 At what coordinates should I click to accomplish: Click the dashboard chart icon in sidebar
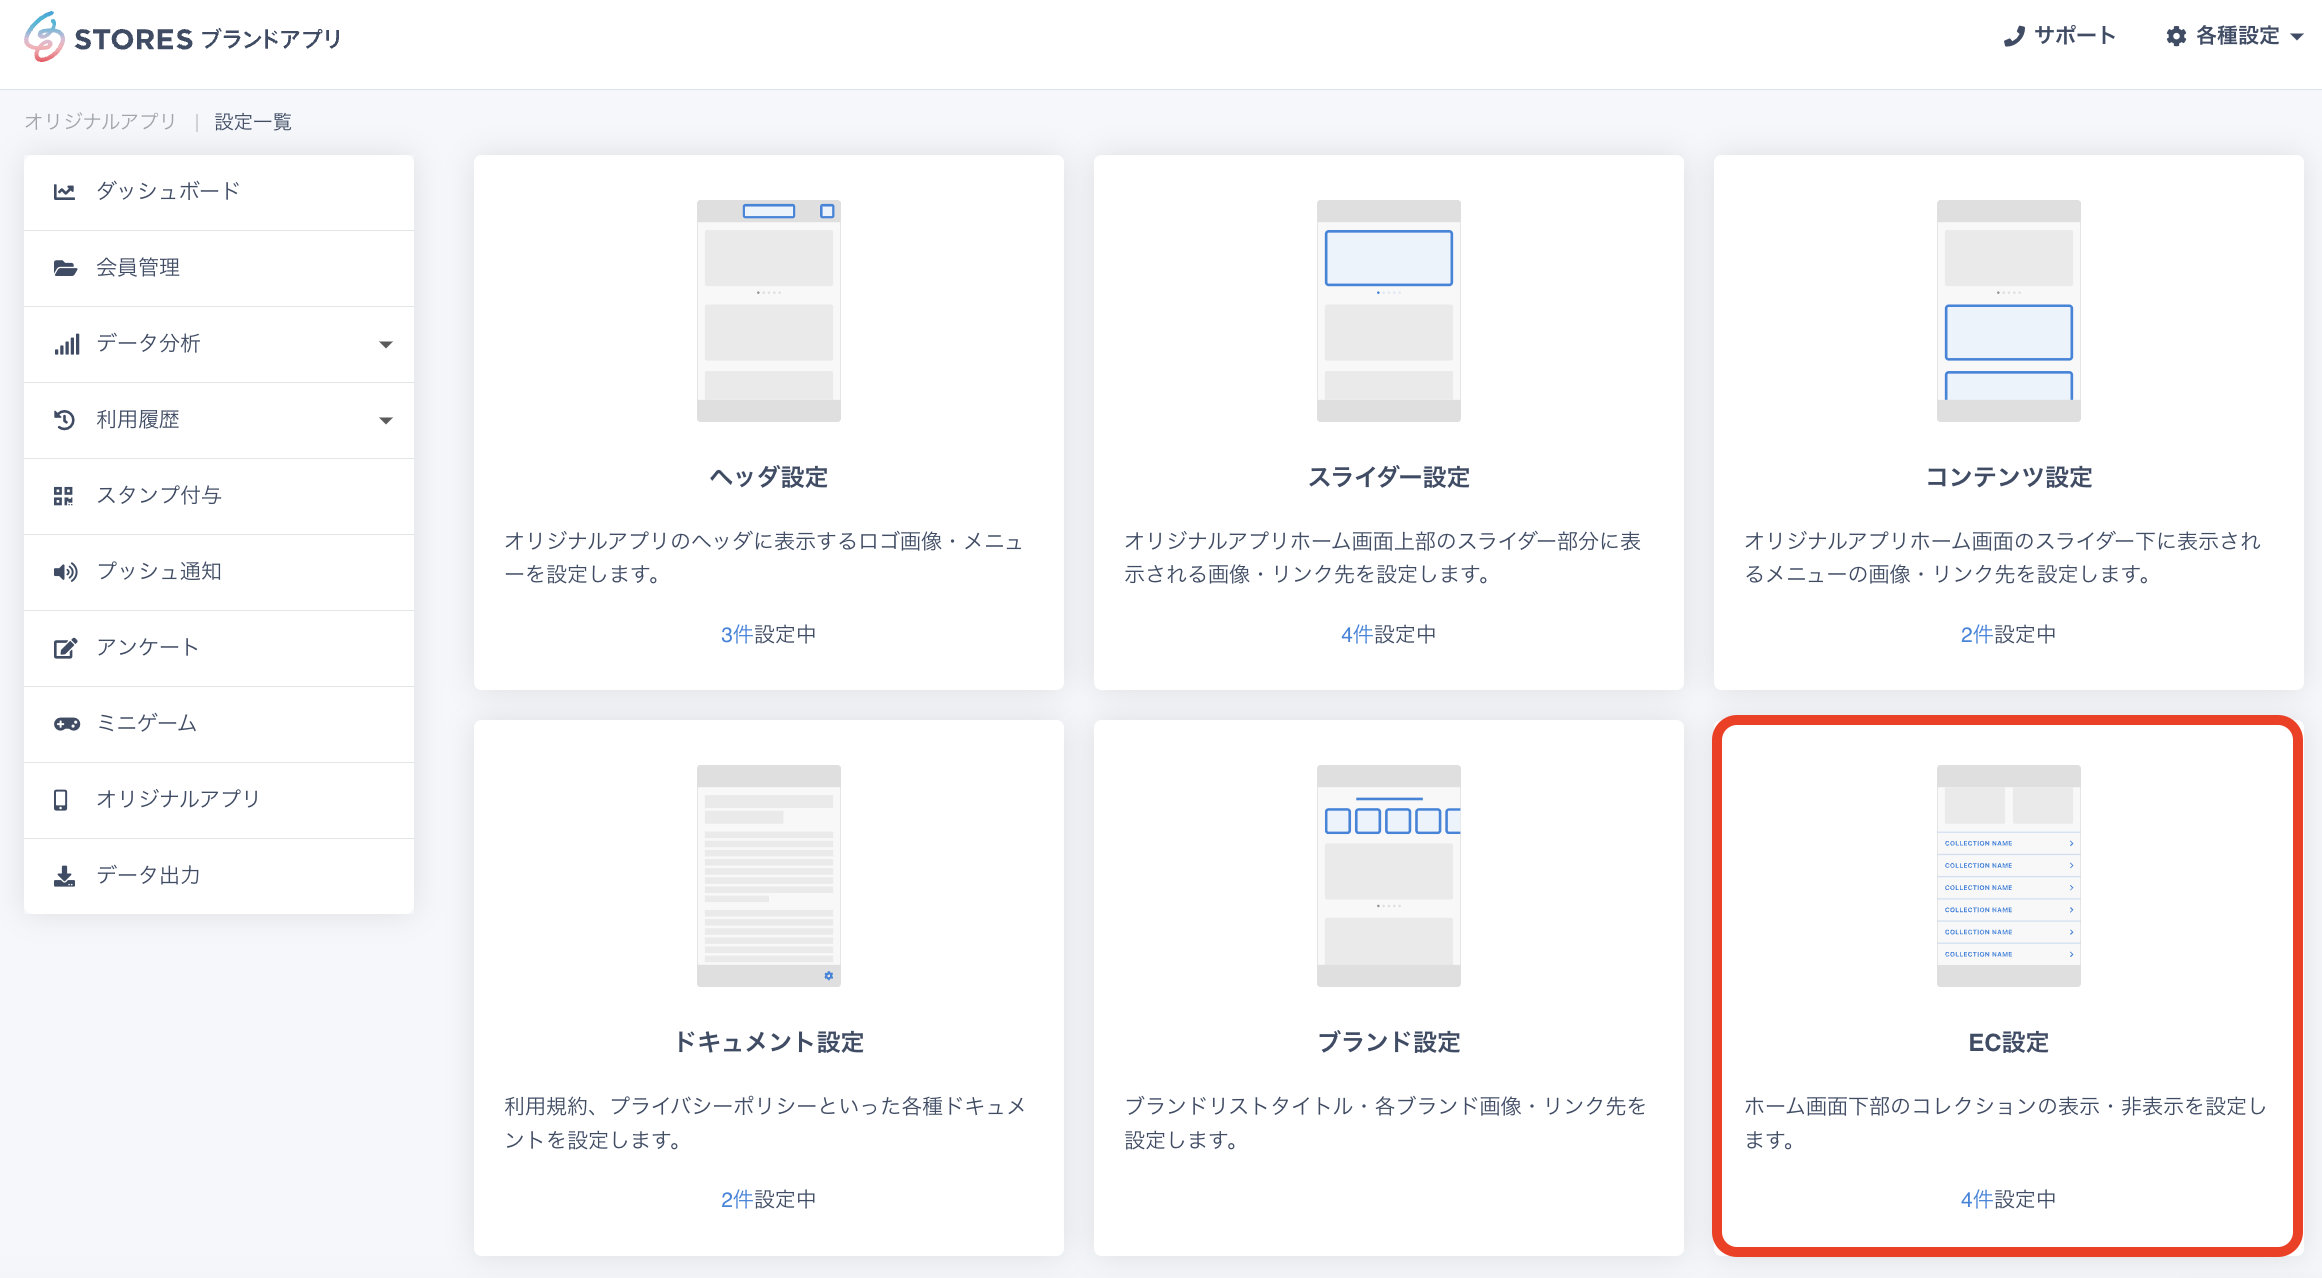coord(65,192)
